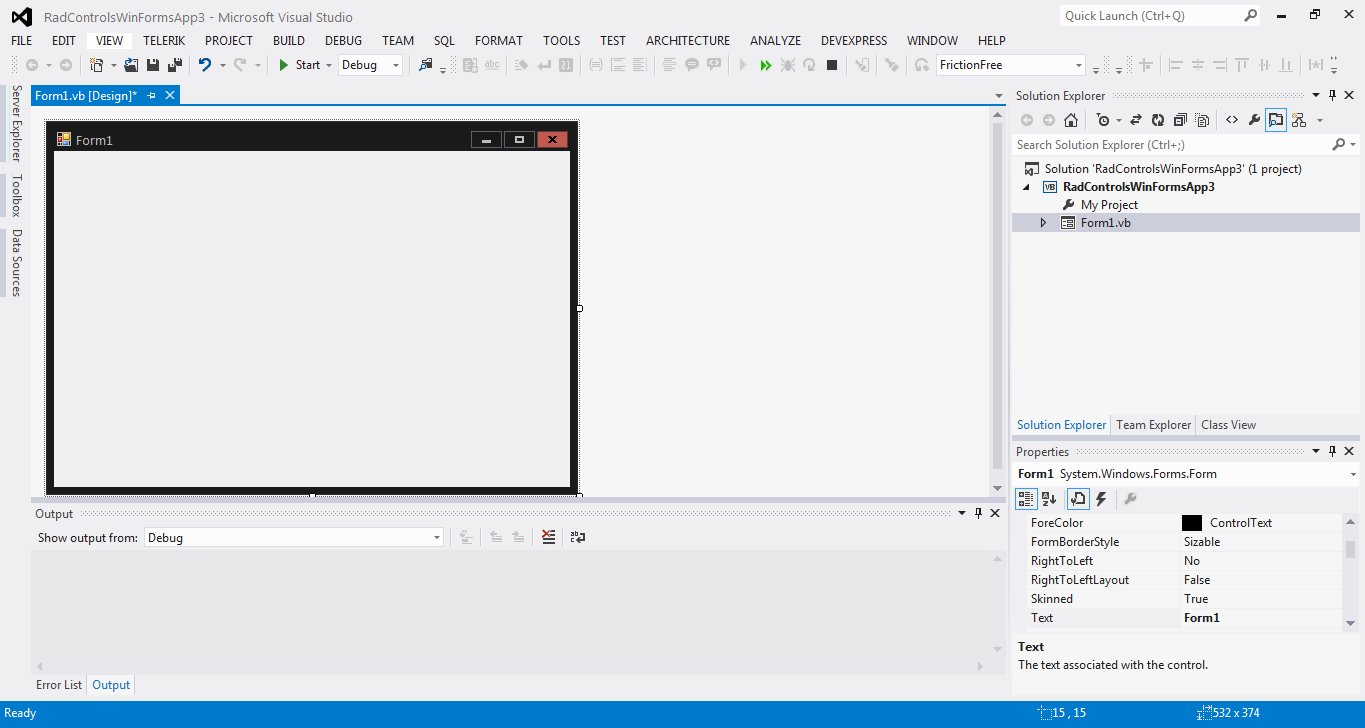Open the TELERIK menu
Image resolution: width=1365 pixels, height=728 pixels.
[x=164, y=41]
